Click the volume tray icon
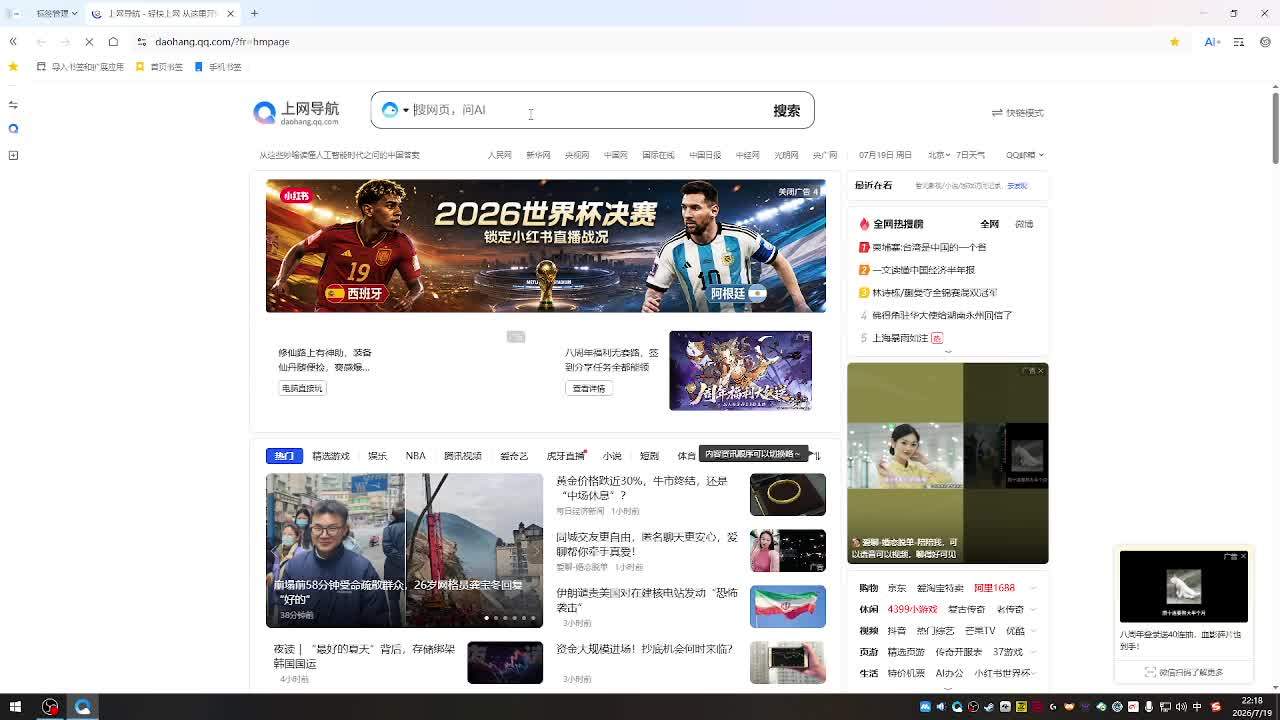This screenshot has width=1280, height=720. pyautogui.click(x=1179, y=707)
